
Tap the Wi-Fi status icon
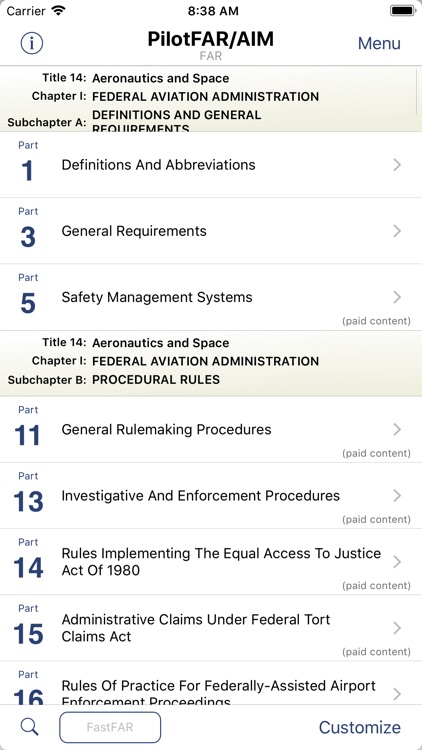59,11
